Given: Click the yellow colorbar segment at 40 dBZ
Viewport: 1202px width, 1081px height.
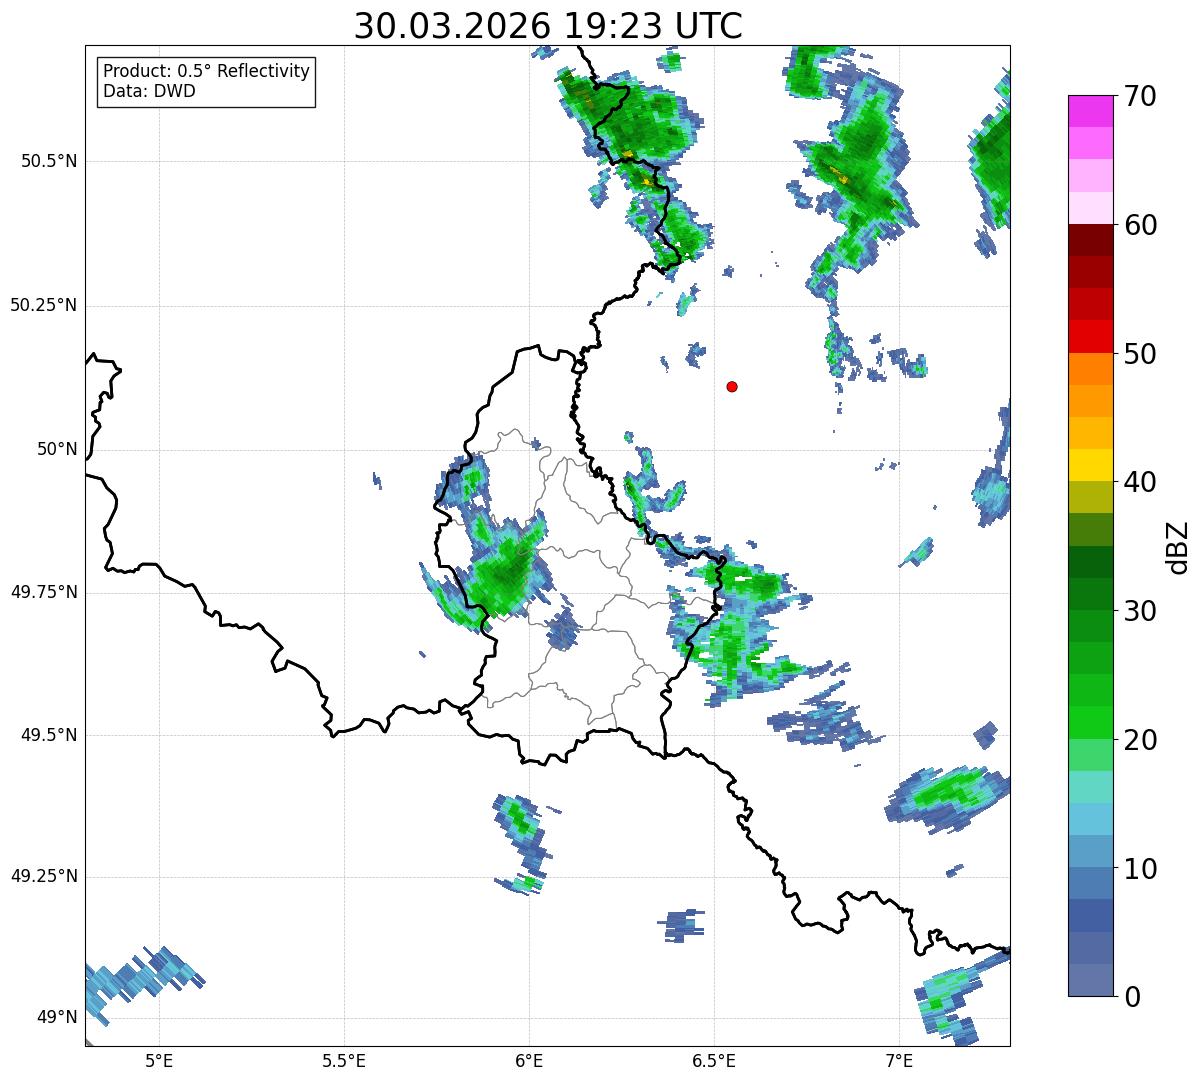Looking at the screenshot, I should click(1090, 465).
